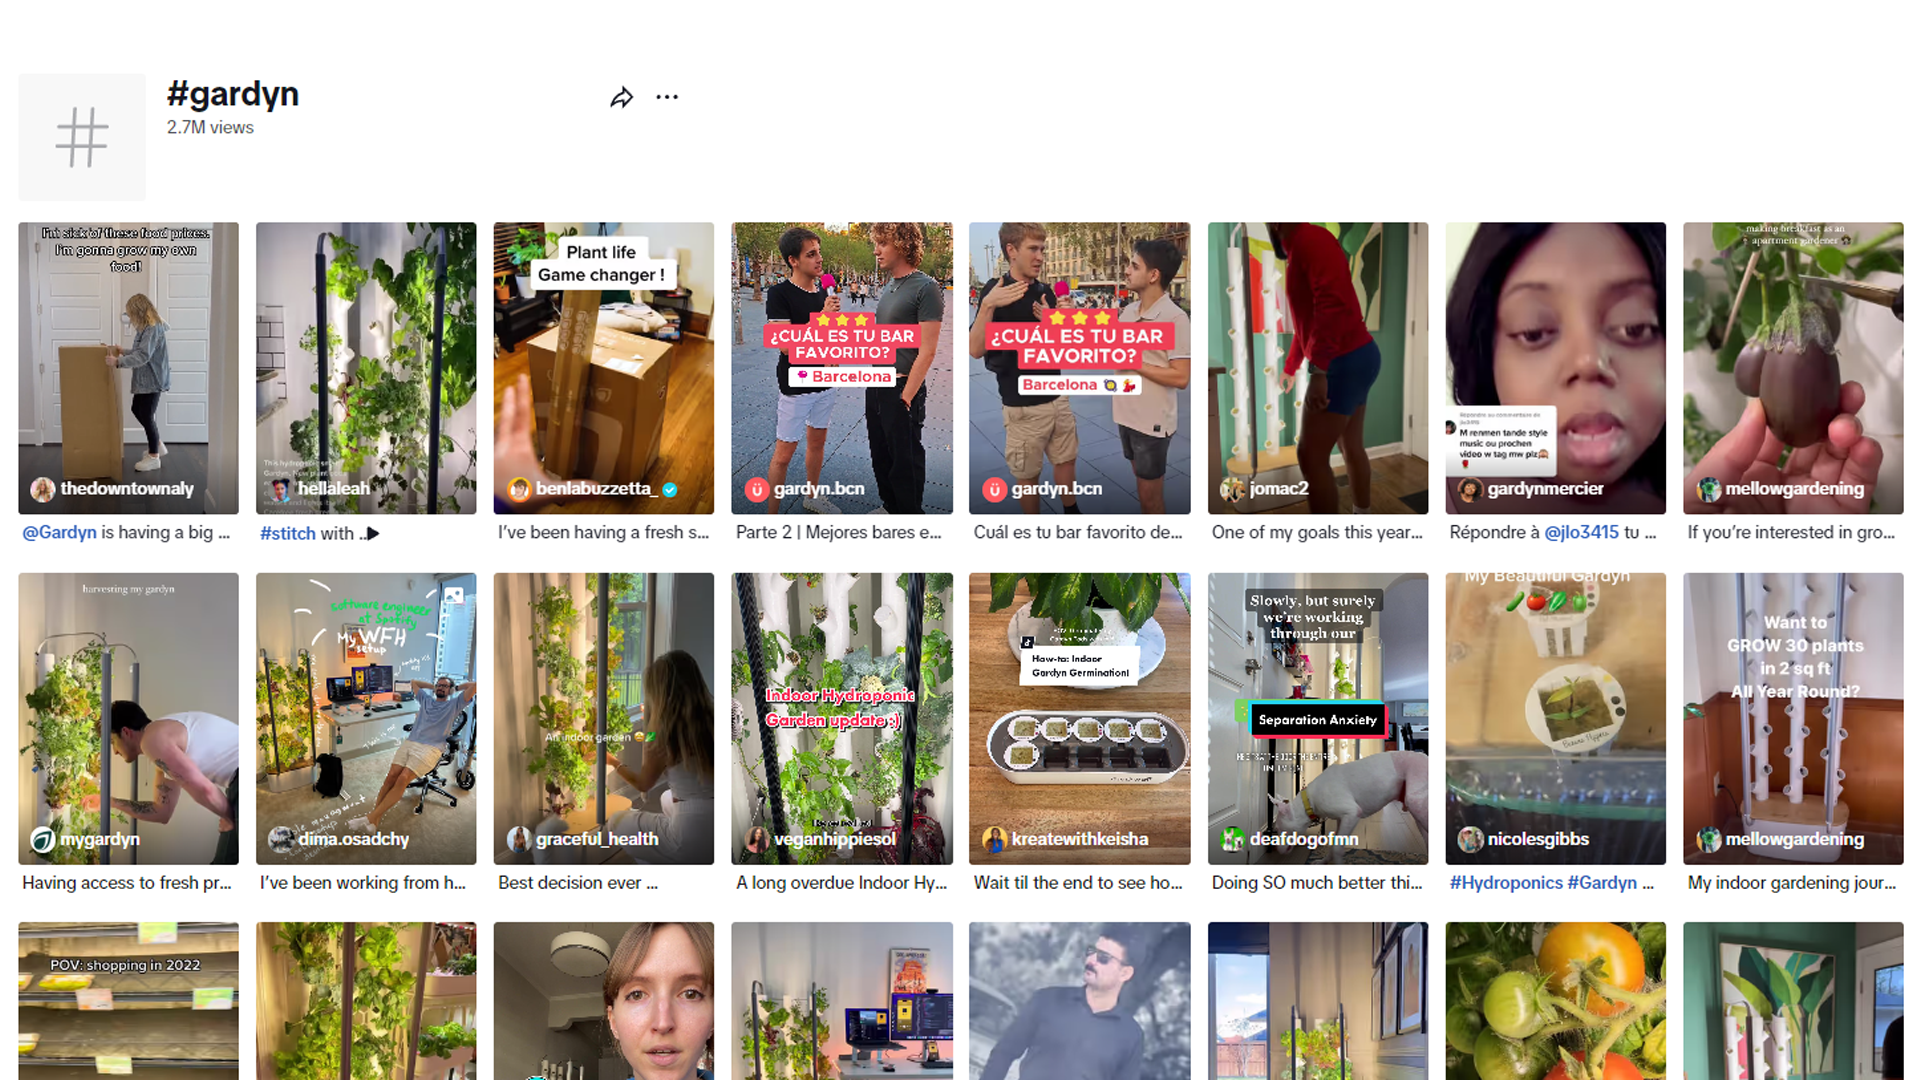Scroll down to view more #gardyn videos
Screen dimensions: 1920x1080
click(x=960, y=1002)
